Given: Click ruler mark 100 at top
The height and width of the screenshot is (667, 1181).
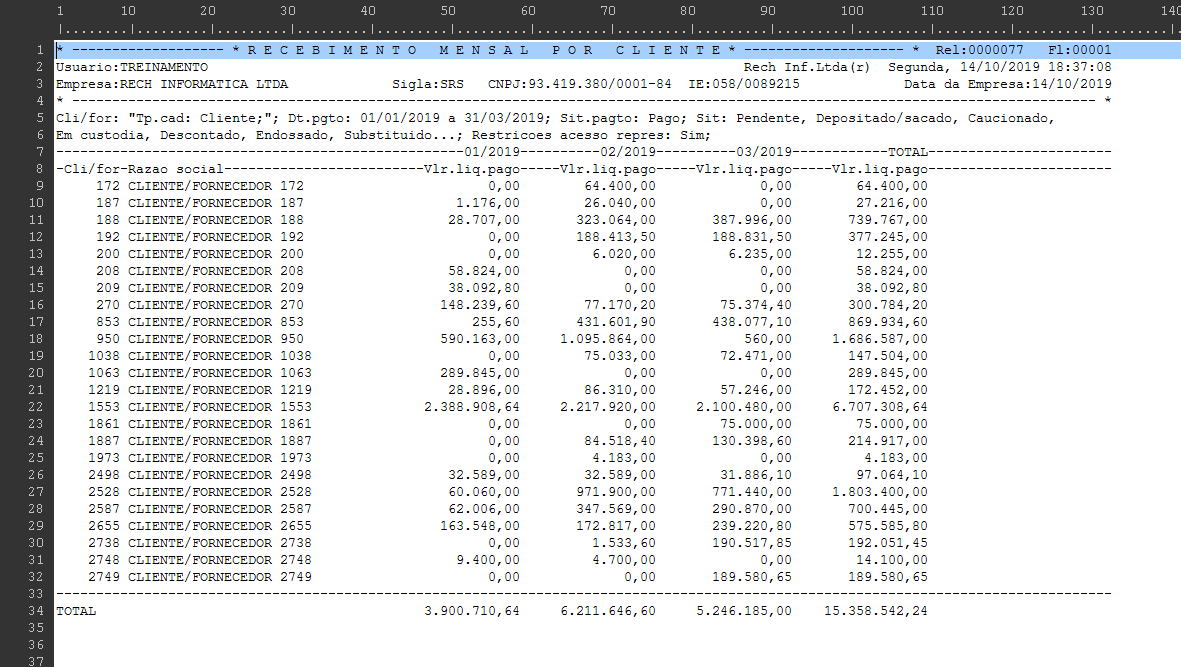Looking at the screenshot, I should coord(852,11).
